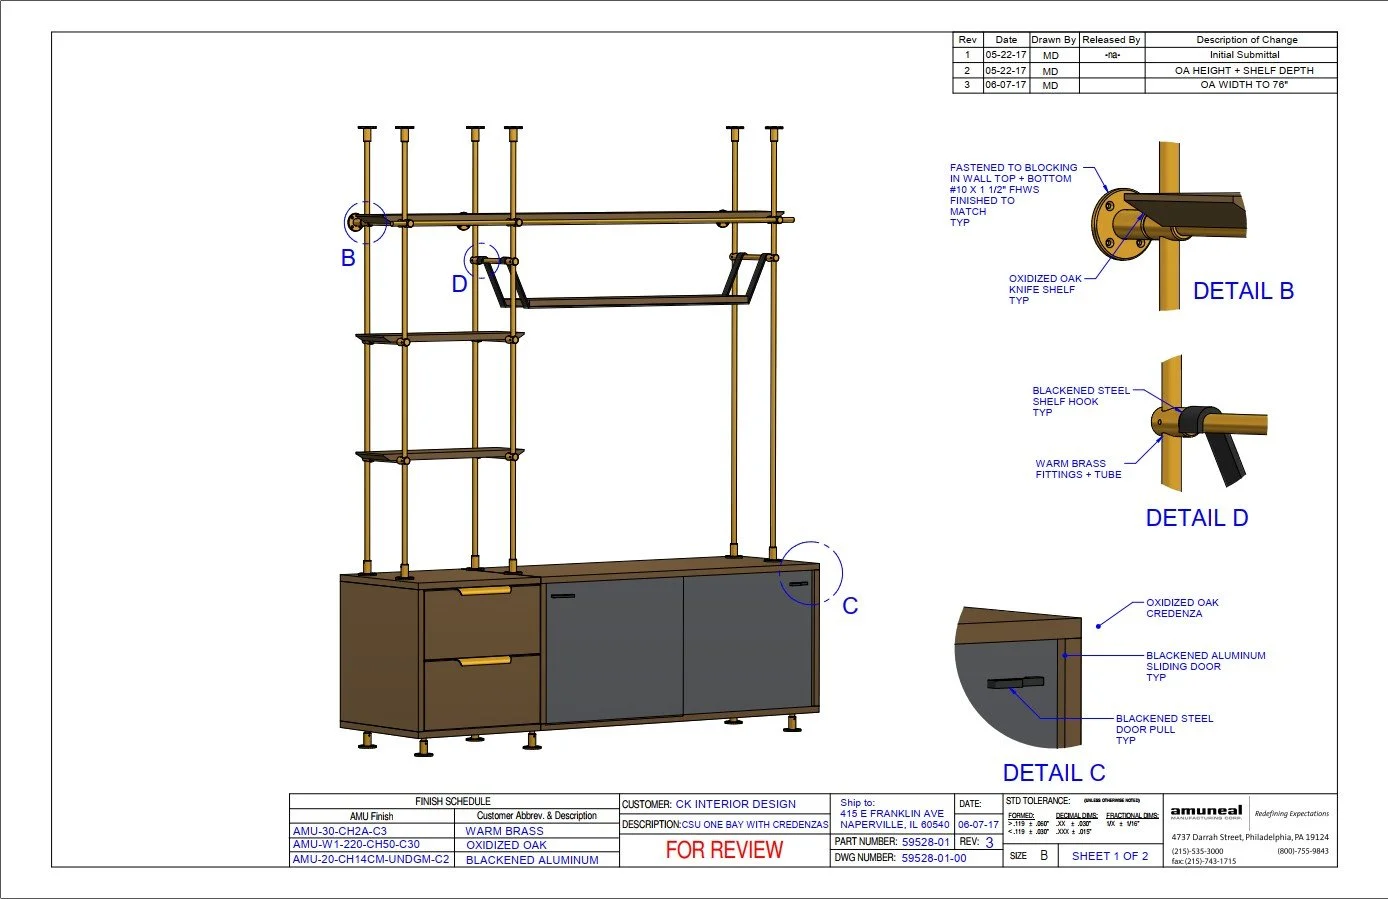Click callout letter D on the main drawing
The height and width of the screenshot is (899, 1388).
(x=459, y=284)
